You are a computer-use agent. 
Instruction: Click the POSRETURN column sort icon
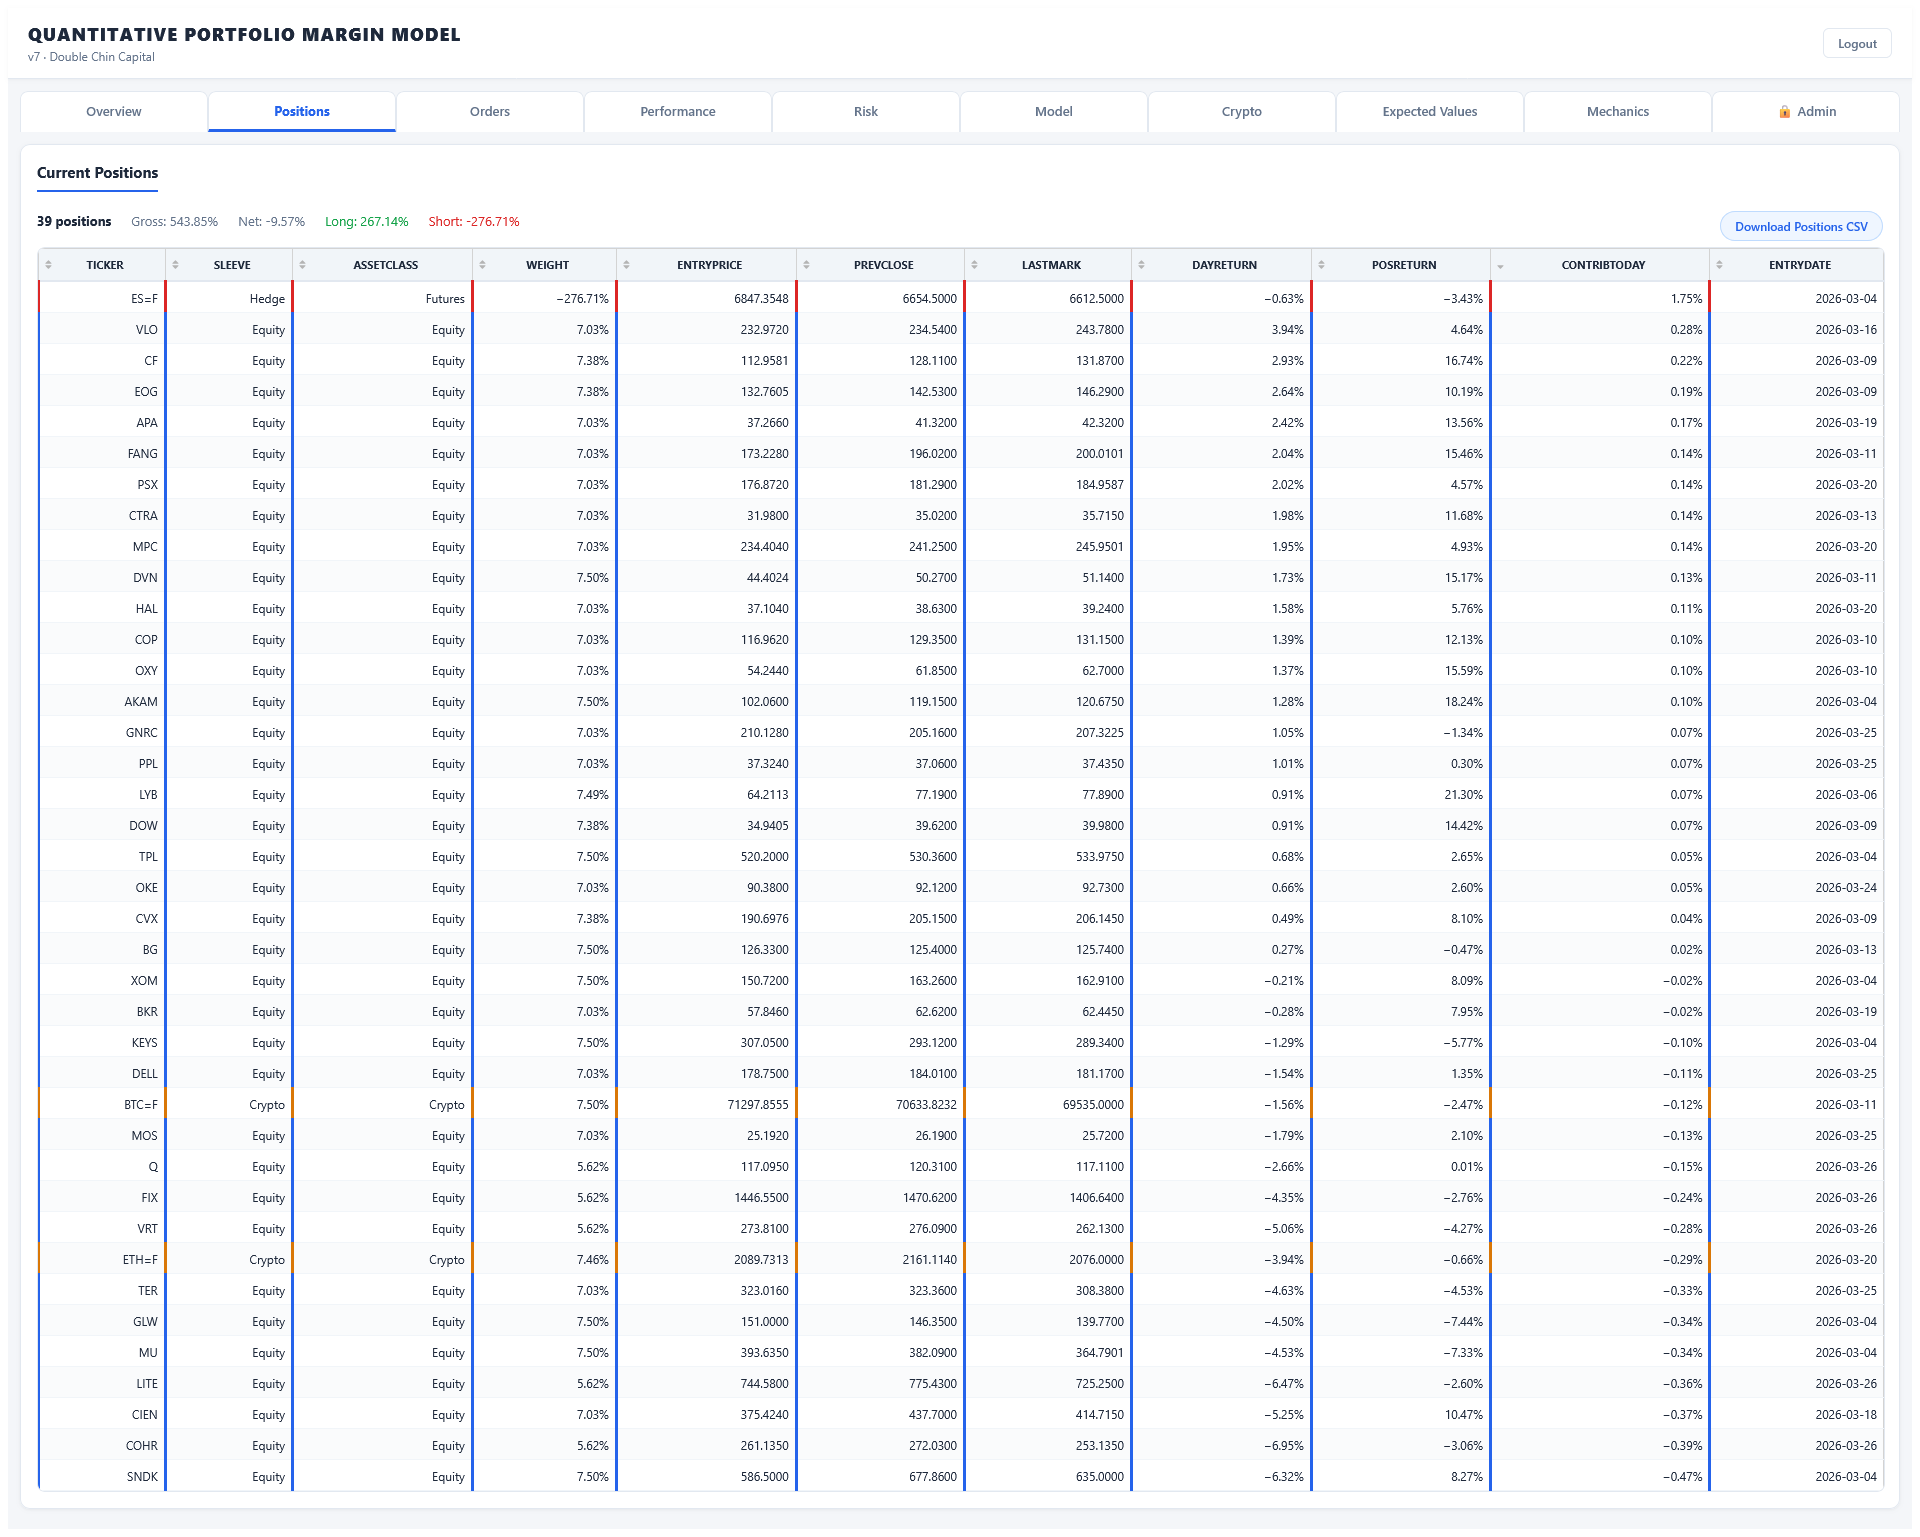pyautogui.click(x=1321, y=265)
